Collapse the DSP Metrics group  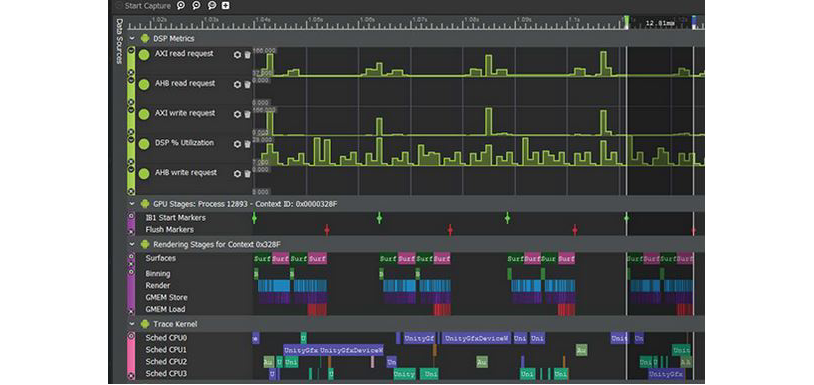click(131, 38)
